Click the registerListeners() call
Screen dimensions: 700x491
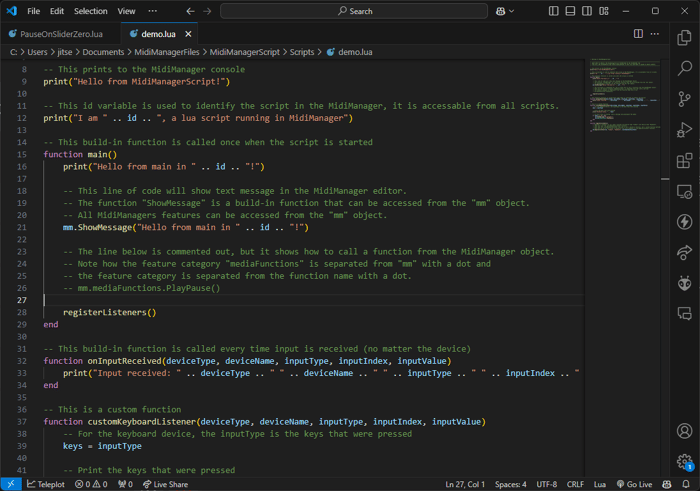(109, 312)
